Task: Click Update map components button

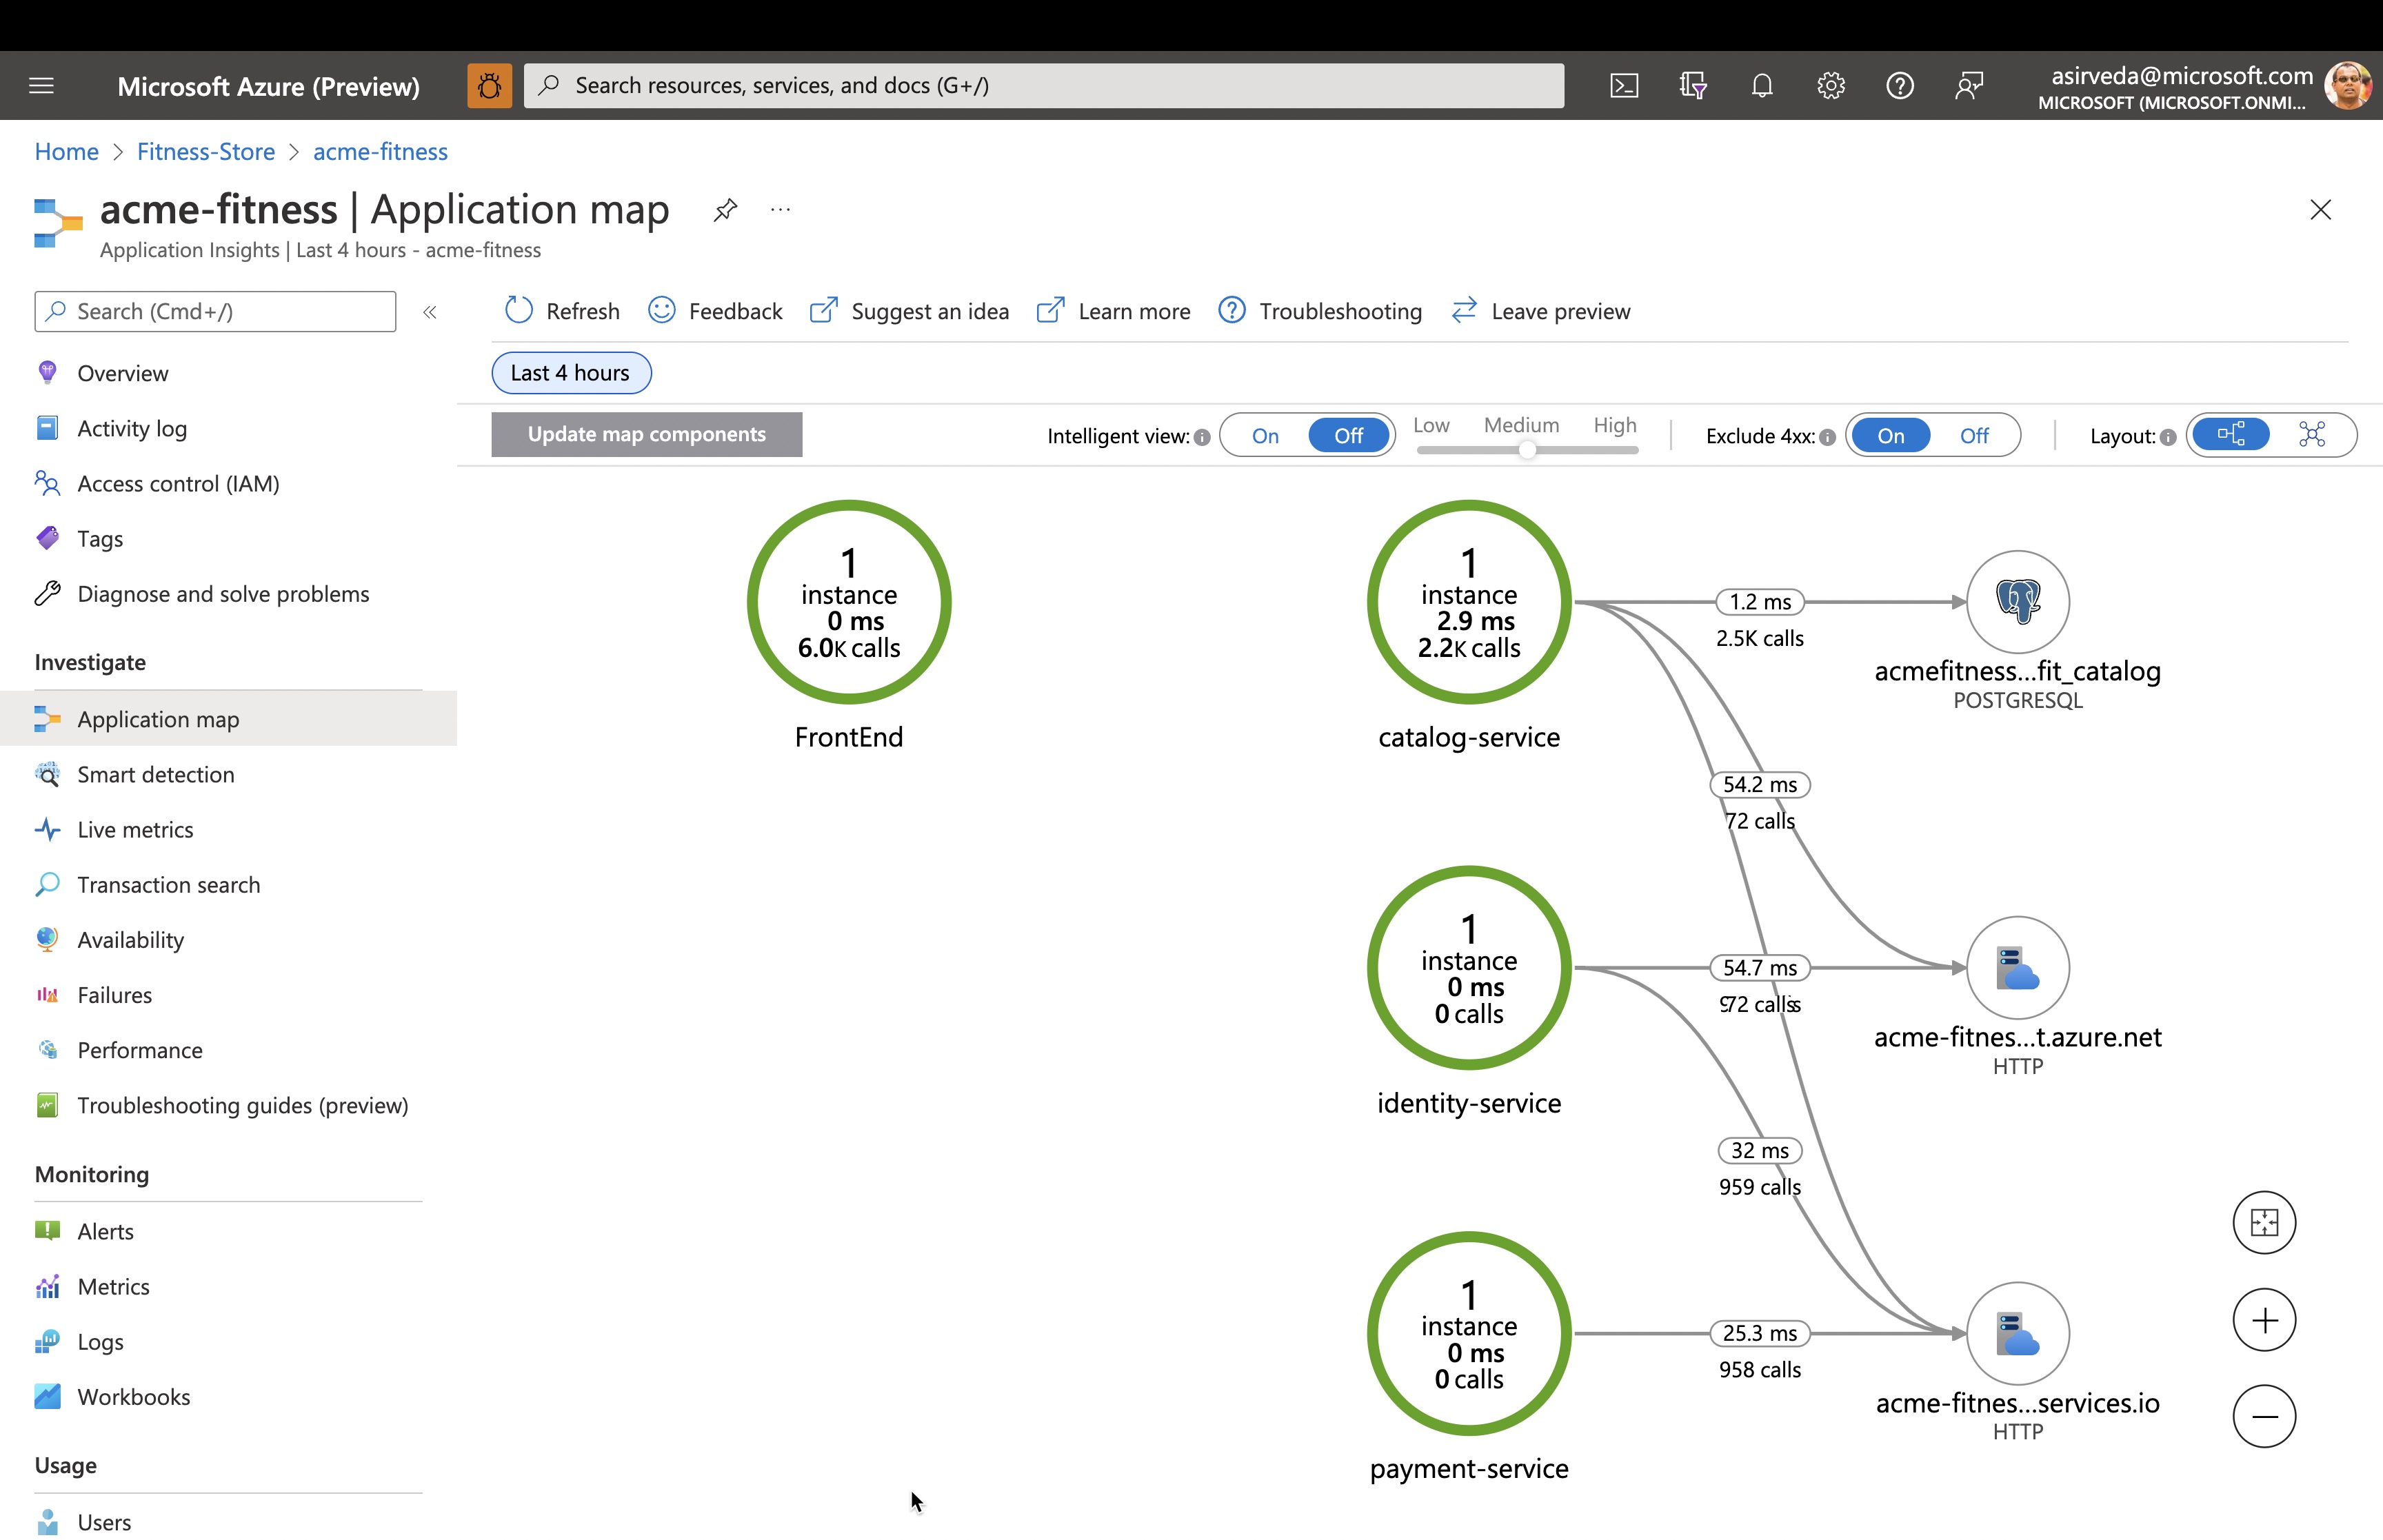Action: 646,434
